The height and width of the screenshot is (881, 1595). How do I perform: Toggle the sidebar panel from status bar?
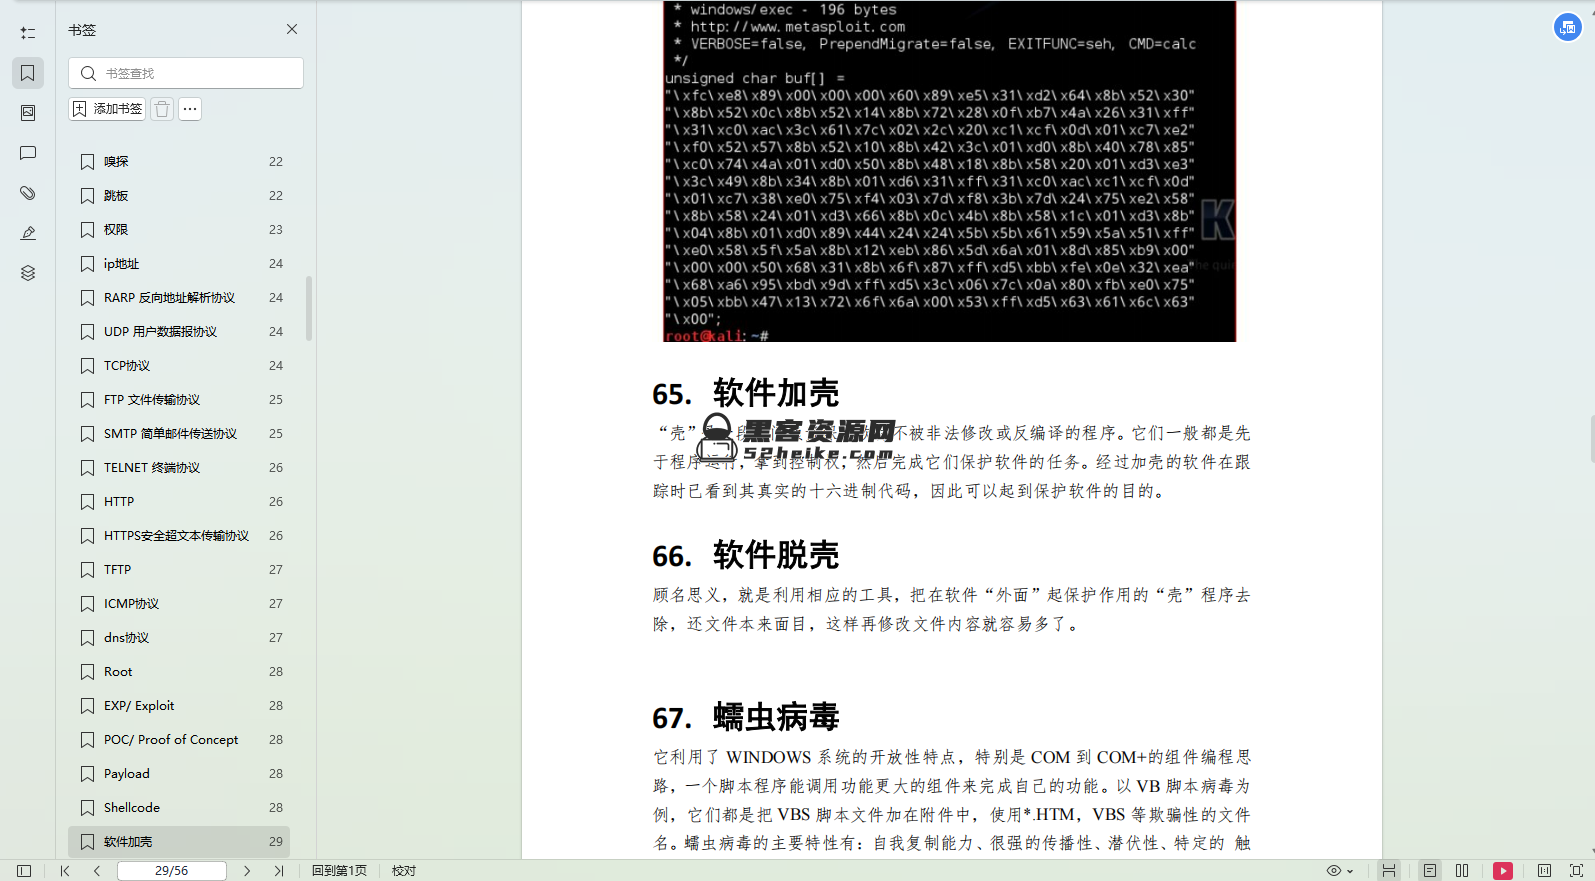(25, 871)
